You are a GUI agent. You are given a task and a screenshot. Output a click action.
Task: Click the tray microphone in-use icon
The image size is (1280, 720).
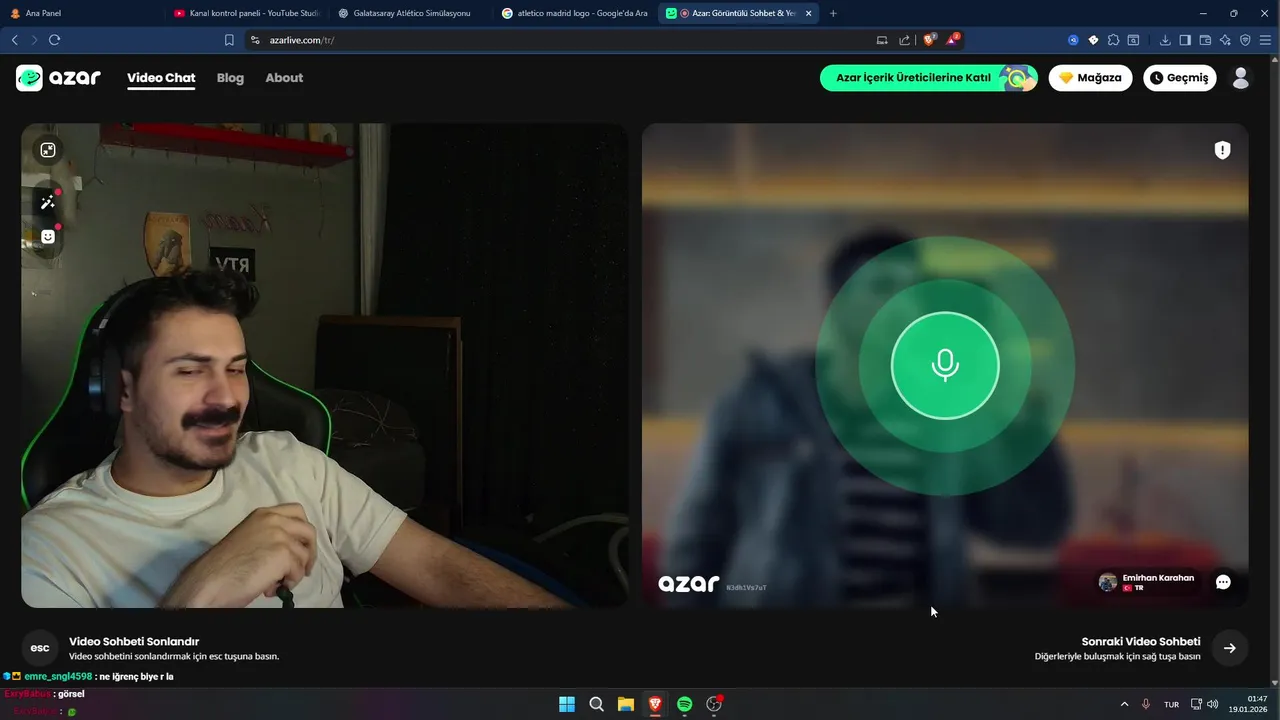1146,704
